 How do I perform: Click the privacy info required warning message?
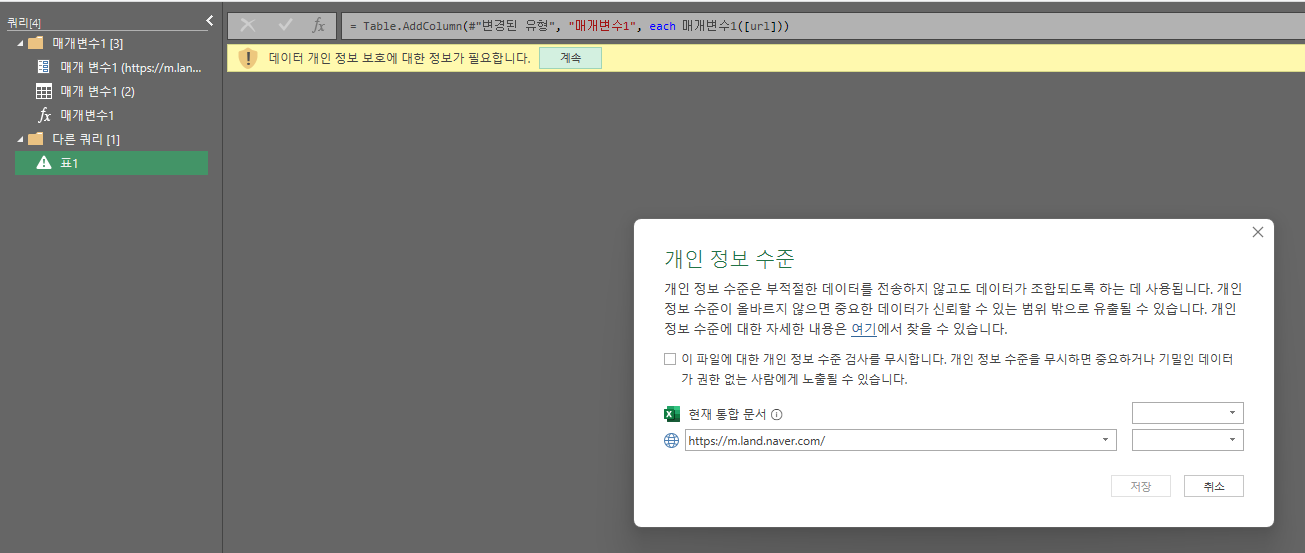399,58
